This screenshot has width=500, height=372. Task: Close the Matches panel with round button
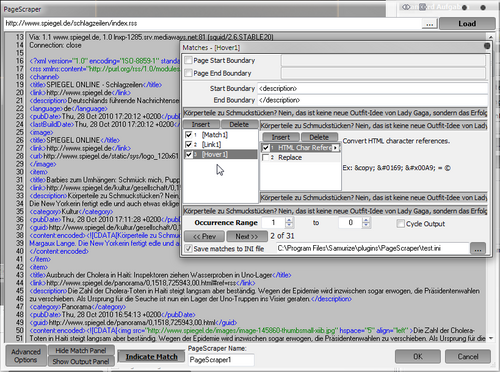click(x=487, y=46)
